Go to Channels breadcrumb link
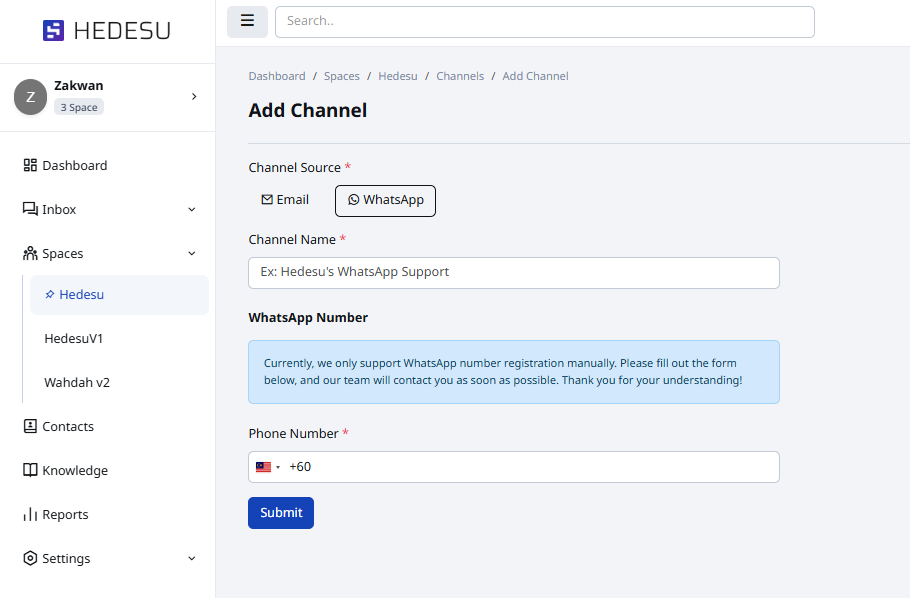The width and height of the screenshot is (910, 598). pos(460,76)
